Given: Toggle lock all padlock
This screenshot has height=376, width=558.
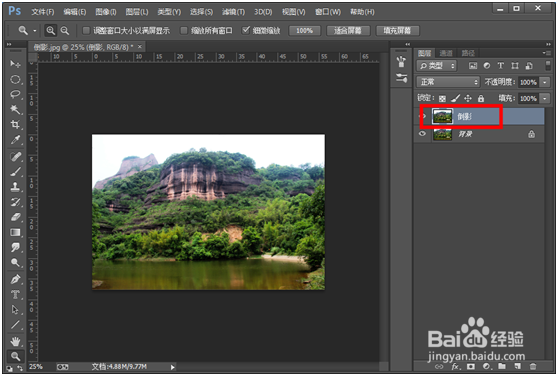Looking at the screenshot, I should 481,99.
